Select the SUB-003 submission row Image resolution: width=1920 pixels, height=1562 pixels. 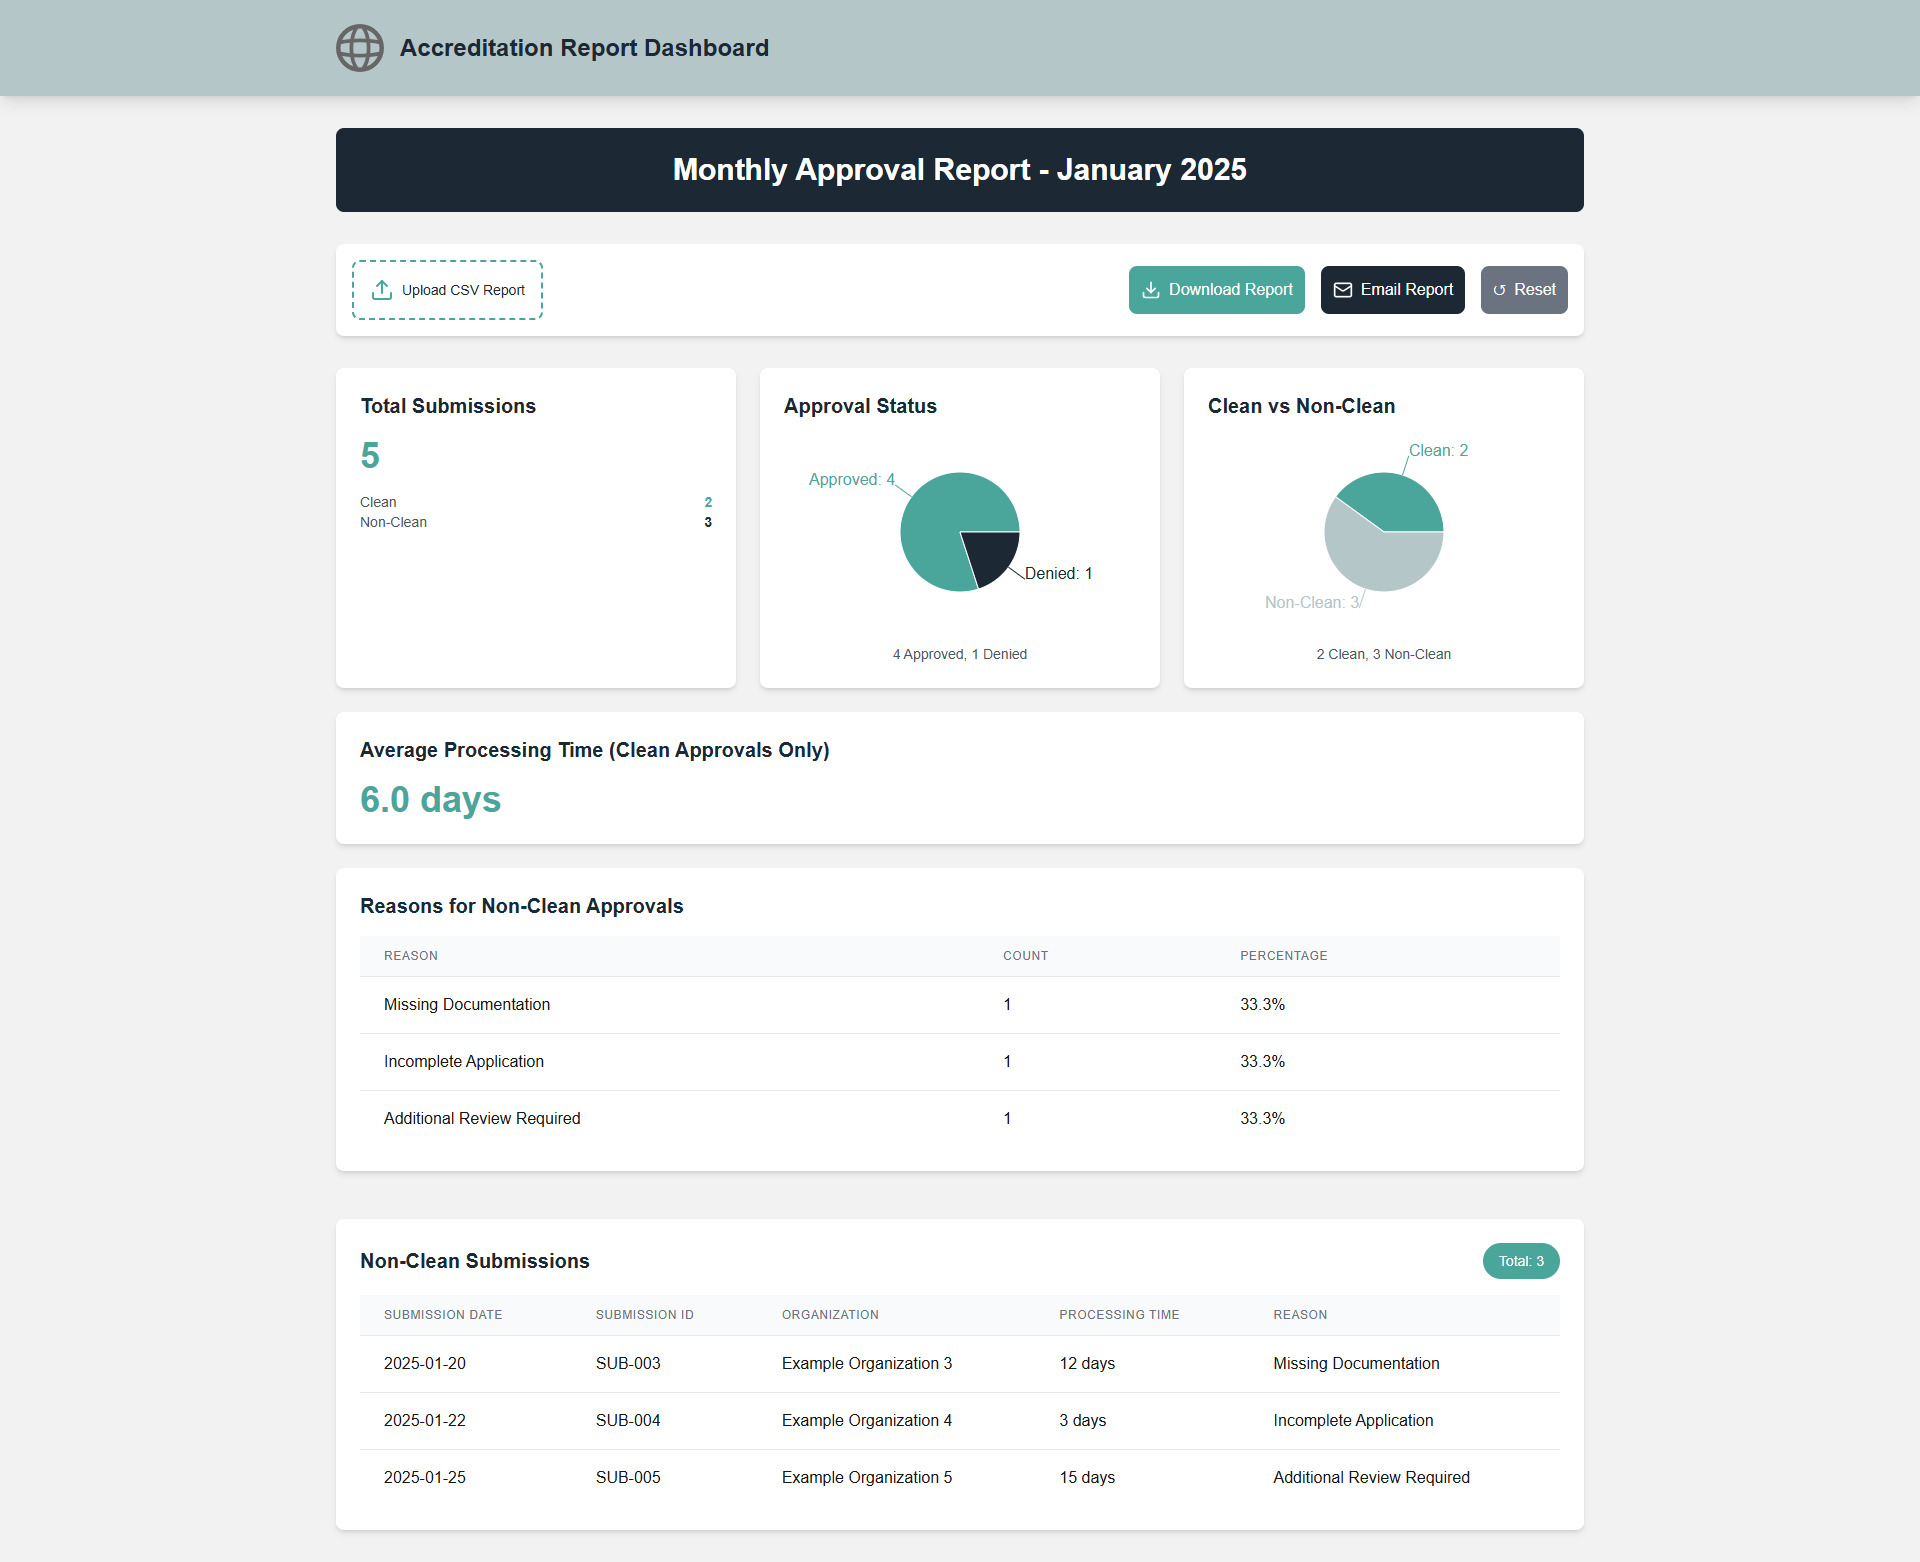pos(628,1364)
